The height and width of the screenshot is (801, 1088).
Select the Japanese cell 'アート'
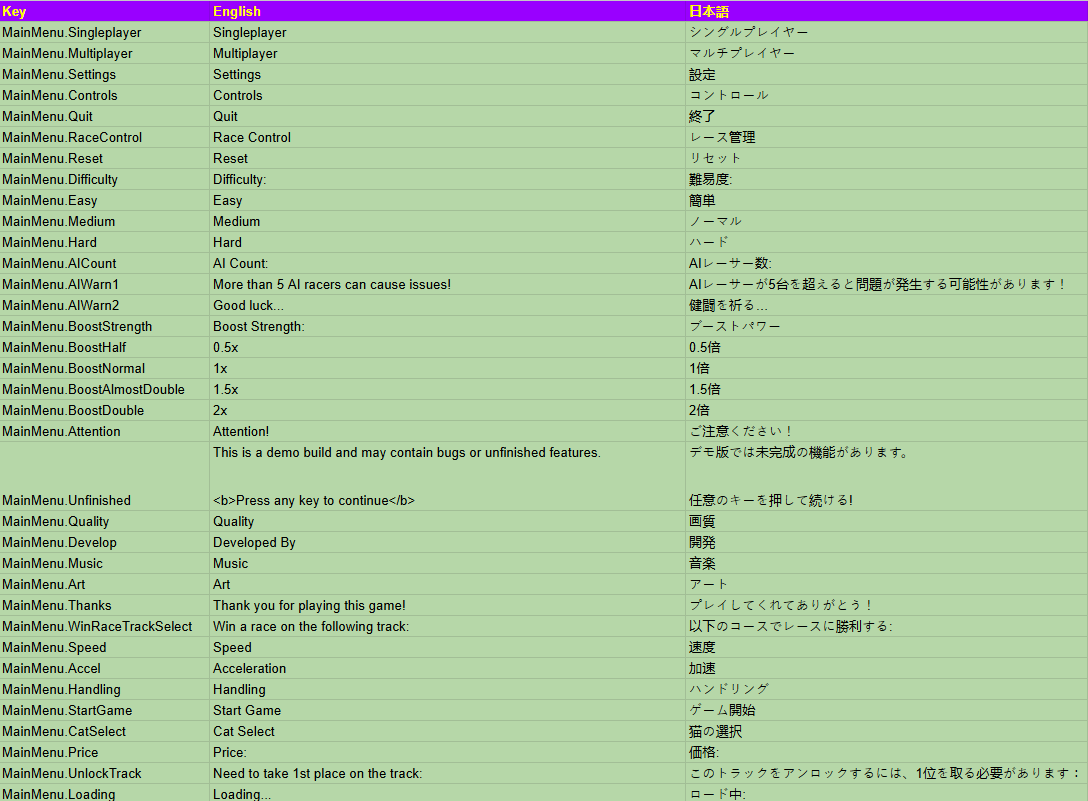click(x=887, y=584)
